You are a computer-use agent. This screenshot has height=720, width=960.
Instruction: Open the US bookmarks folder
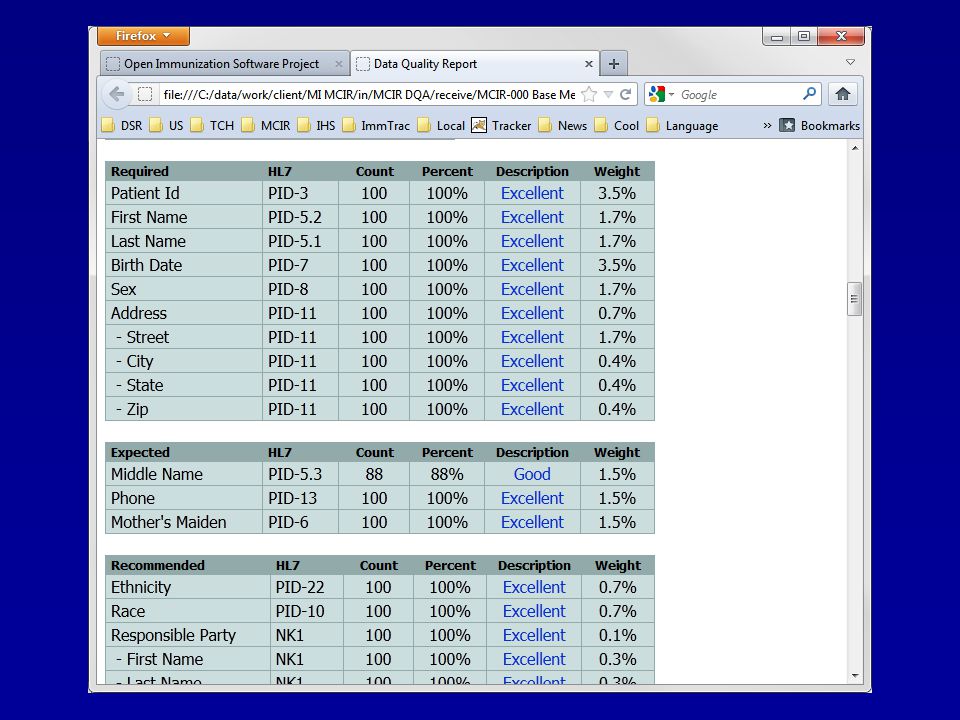tap(167, 126)
